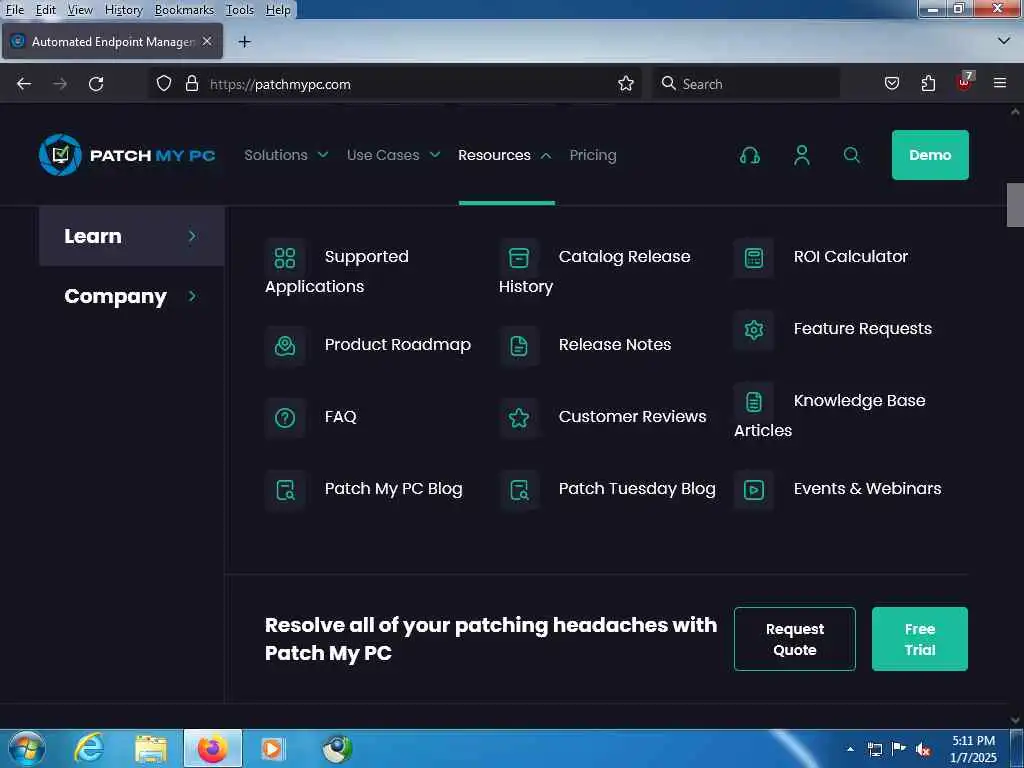Click the Feature Requests gear icon
Screen dimensions: 1024x768
[x=754, y=330]
